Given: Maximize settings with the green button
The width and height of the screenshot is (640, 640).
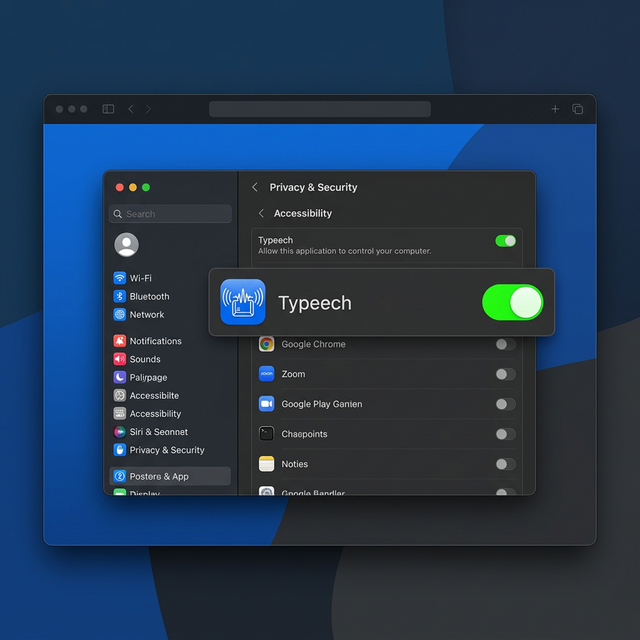Looking at the screenshot, I should pos(146,187).
